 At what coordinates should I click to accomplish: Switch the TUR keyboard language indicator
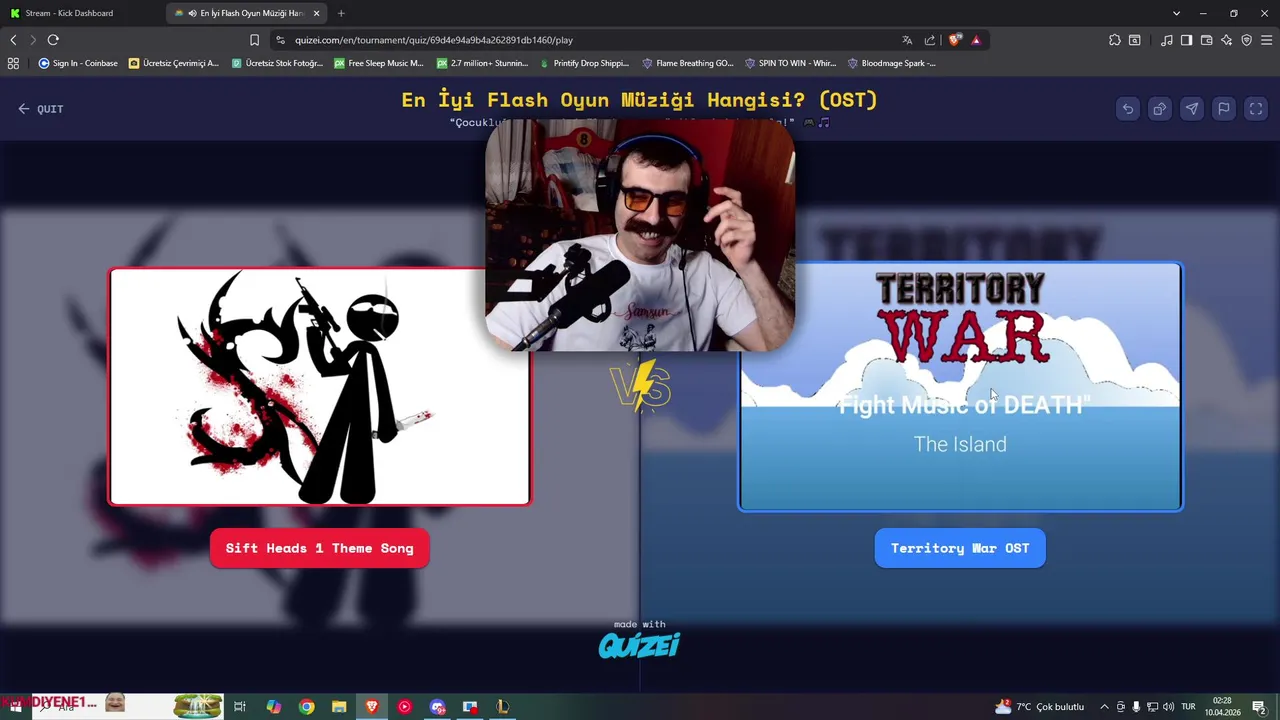(1188, 707)
